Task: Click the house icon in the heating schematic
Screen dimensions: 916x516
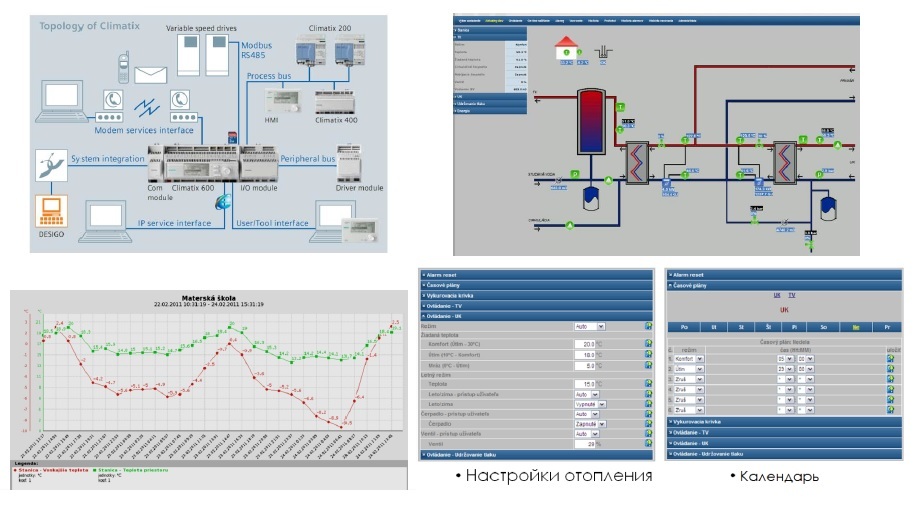Action: tap(568, 44)
